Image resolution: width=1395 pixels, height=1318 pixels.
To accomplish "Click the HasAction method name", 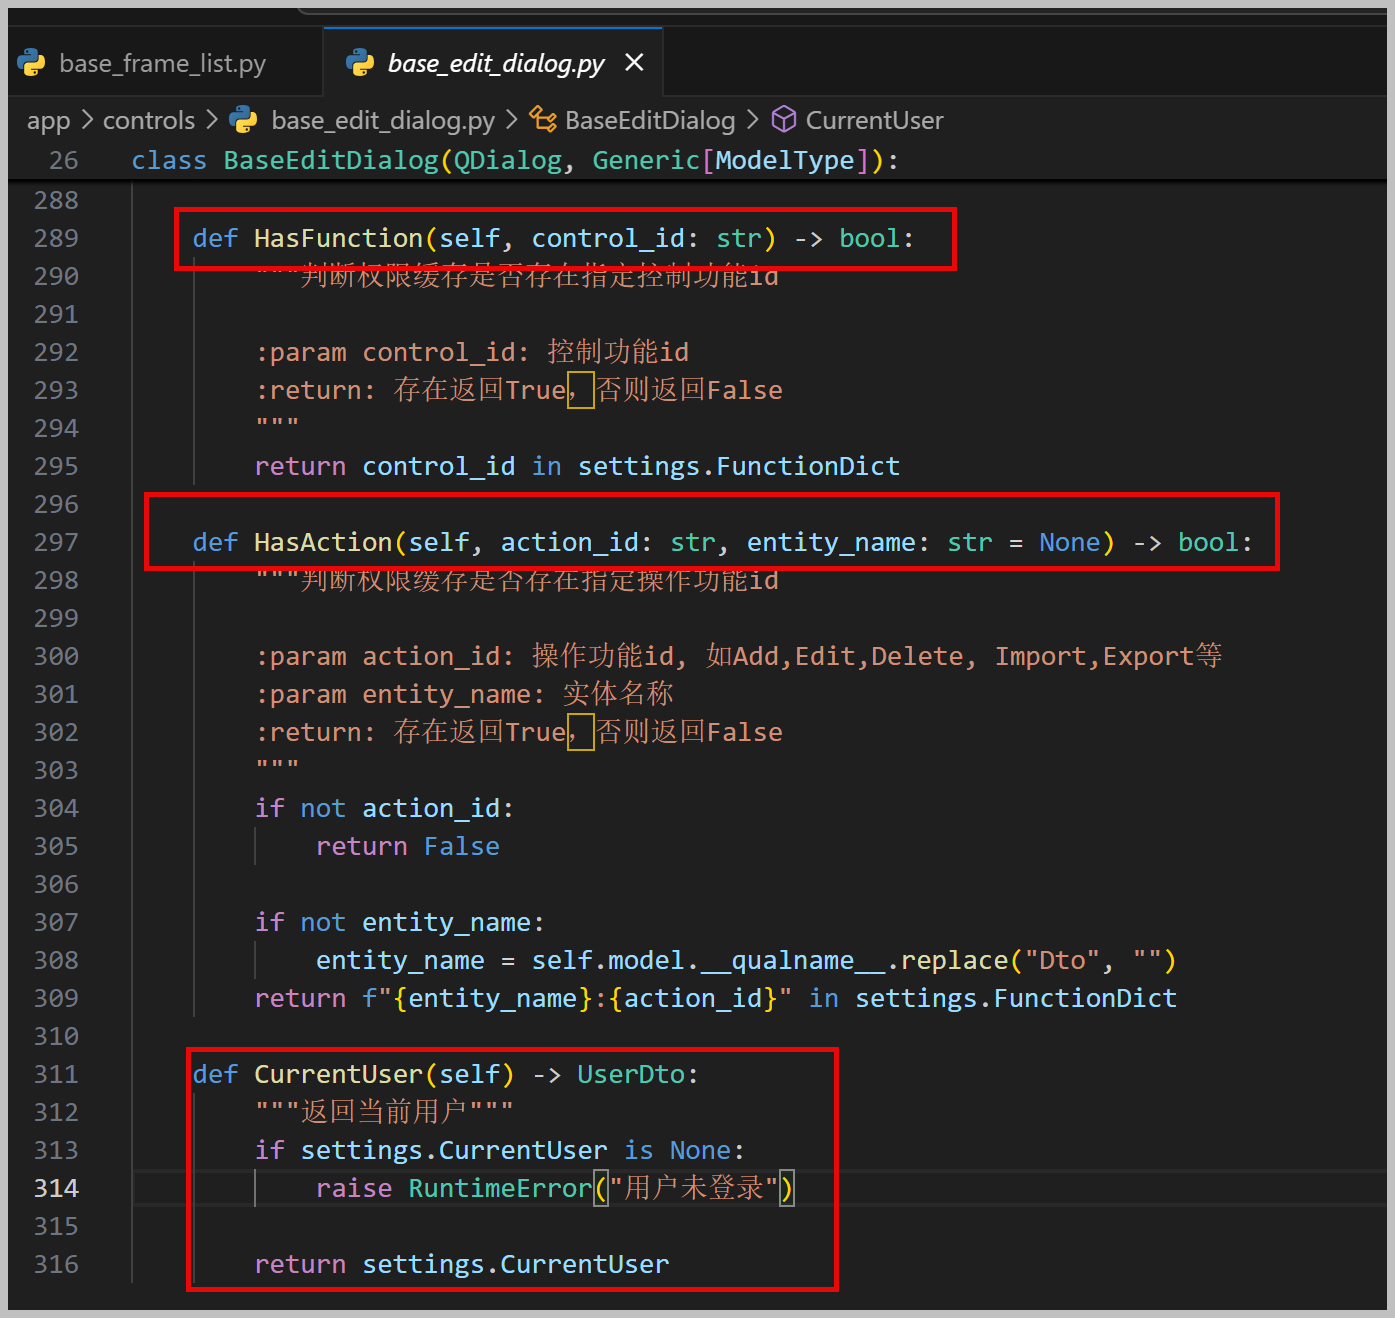I will 322,542.
